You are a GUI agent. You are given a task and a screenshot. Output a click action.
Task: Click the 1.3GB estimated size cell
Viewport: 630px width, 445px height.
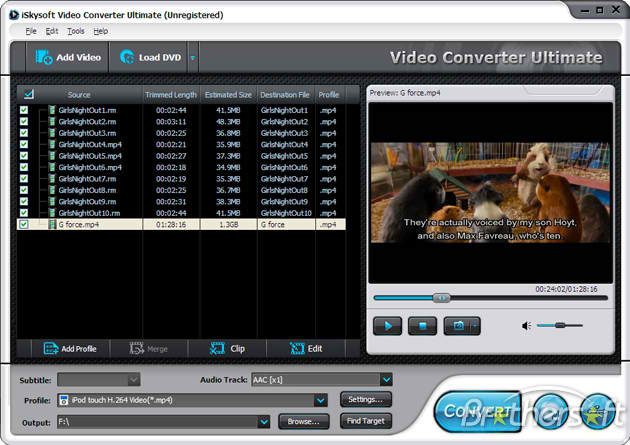[x=228, y=225]
